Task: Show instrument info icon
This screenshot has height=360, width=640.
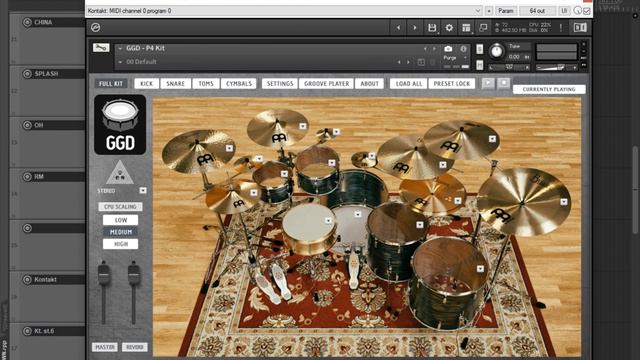Action: 463,49
